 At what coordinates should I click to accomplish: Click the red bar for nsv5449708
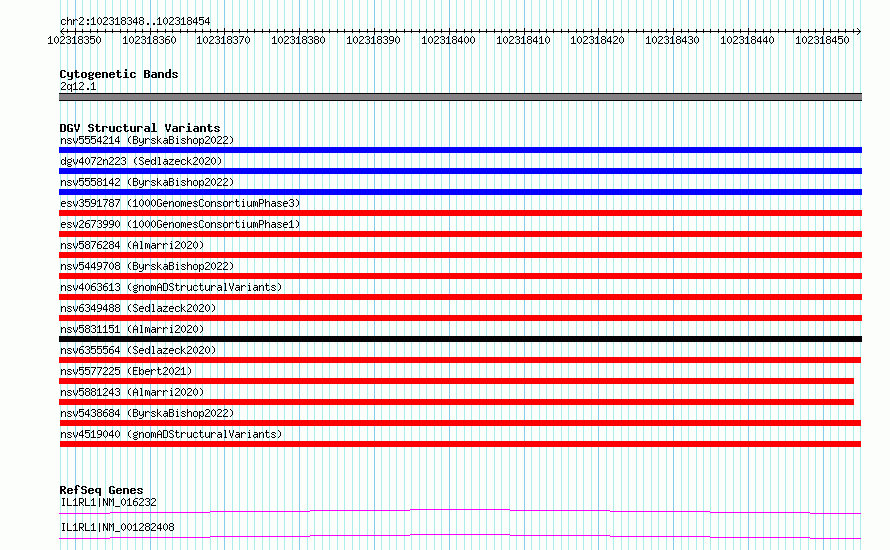460,276
